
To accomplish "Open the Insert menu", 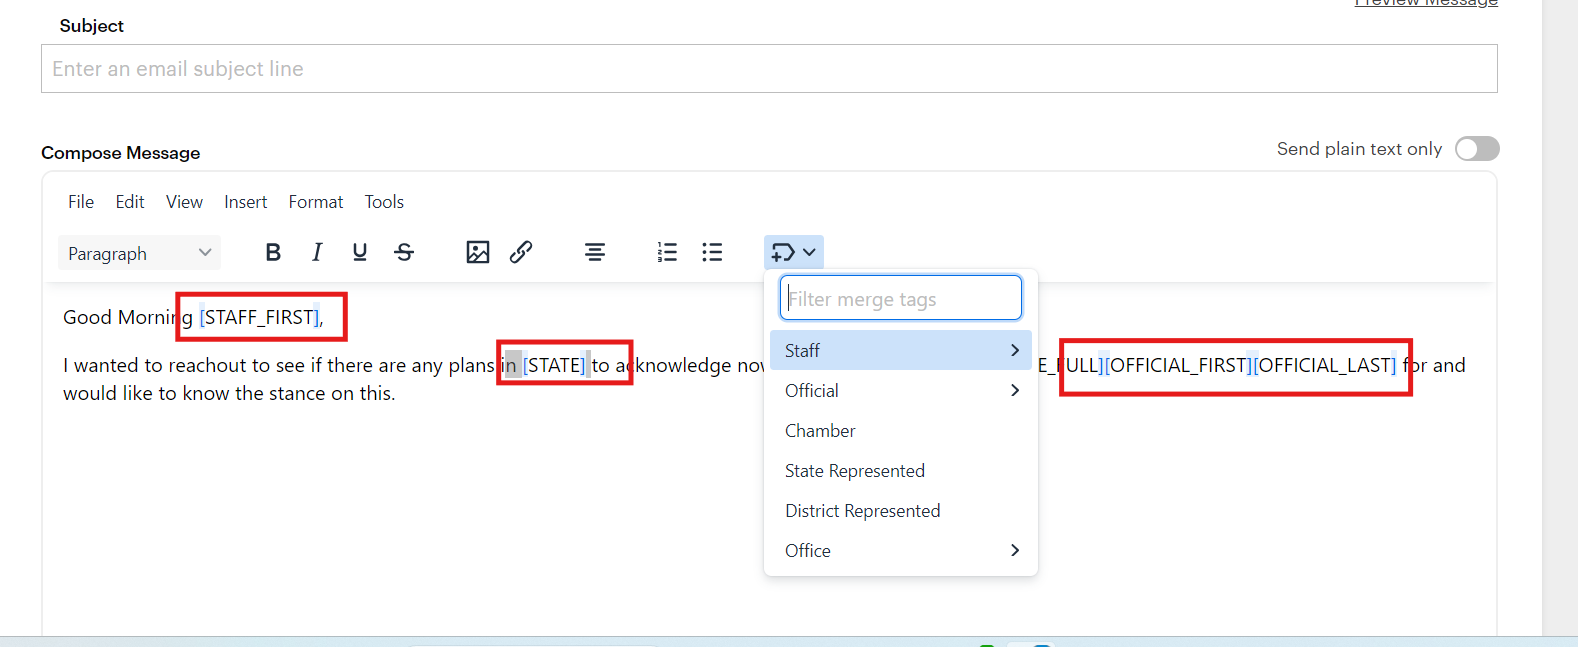I will pyautogui.click(x=245, y=202).
